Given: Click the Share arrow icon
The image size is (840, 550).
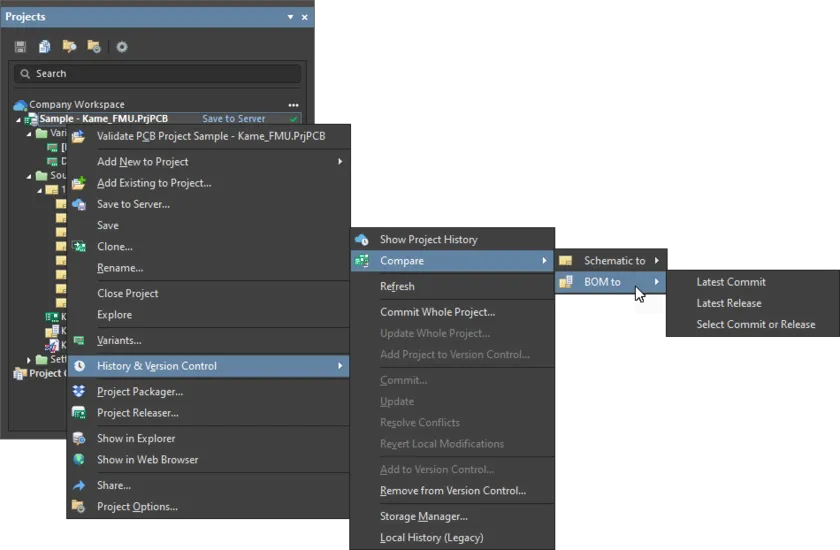Looking at the screenshot, I should click(x=79, y=485).
